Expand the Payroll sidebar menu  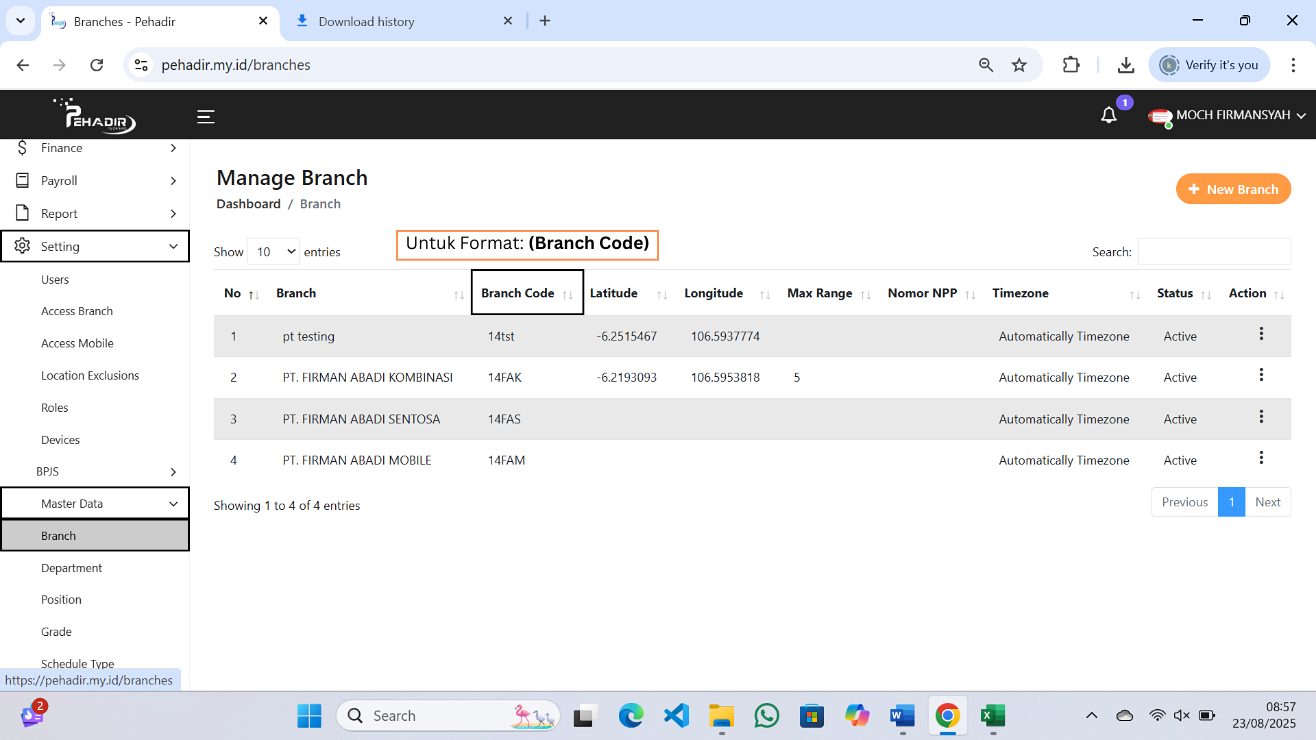[95, 181]
